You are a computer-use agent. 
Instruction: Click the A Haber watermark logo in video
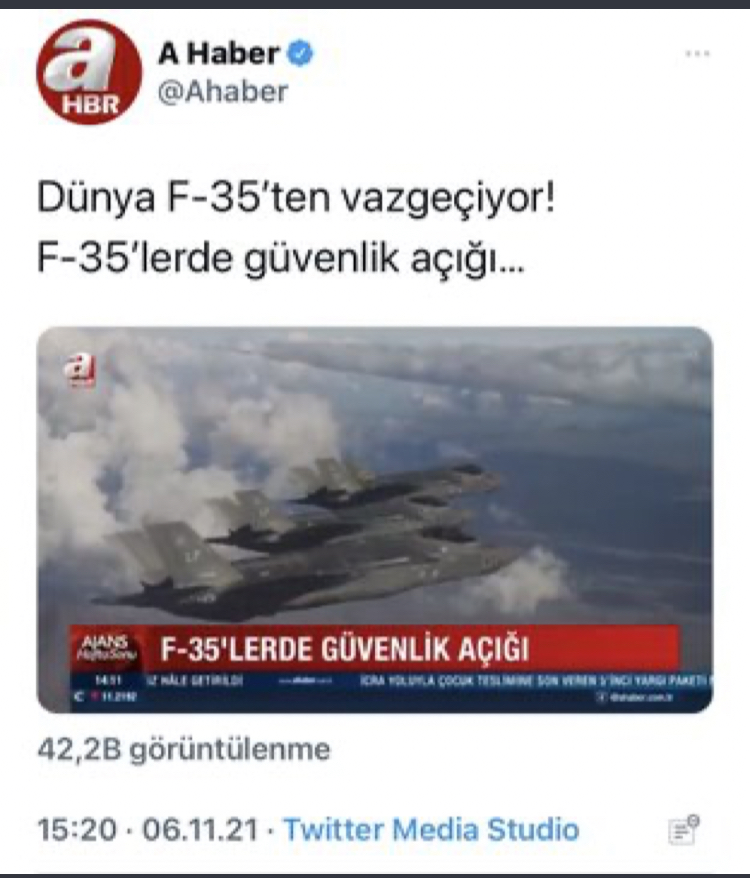coord(79,371)
